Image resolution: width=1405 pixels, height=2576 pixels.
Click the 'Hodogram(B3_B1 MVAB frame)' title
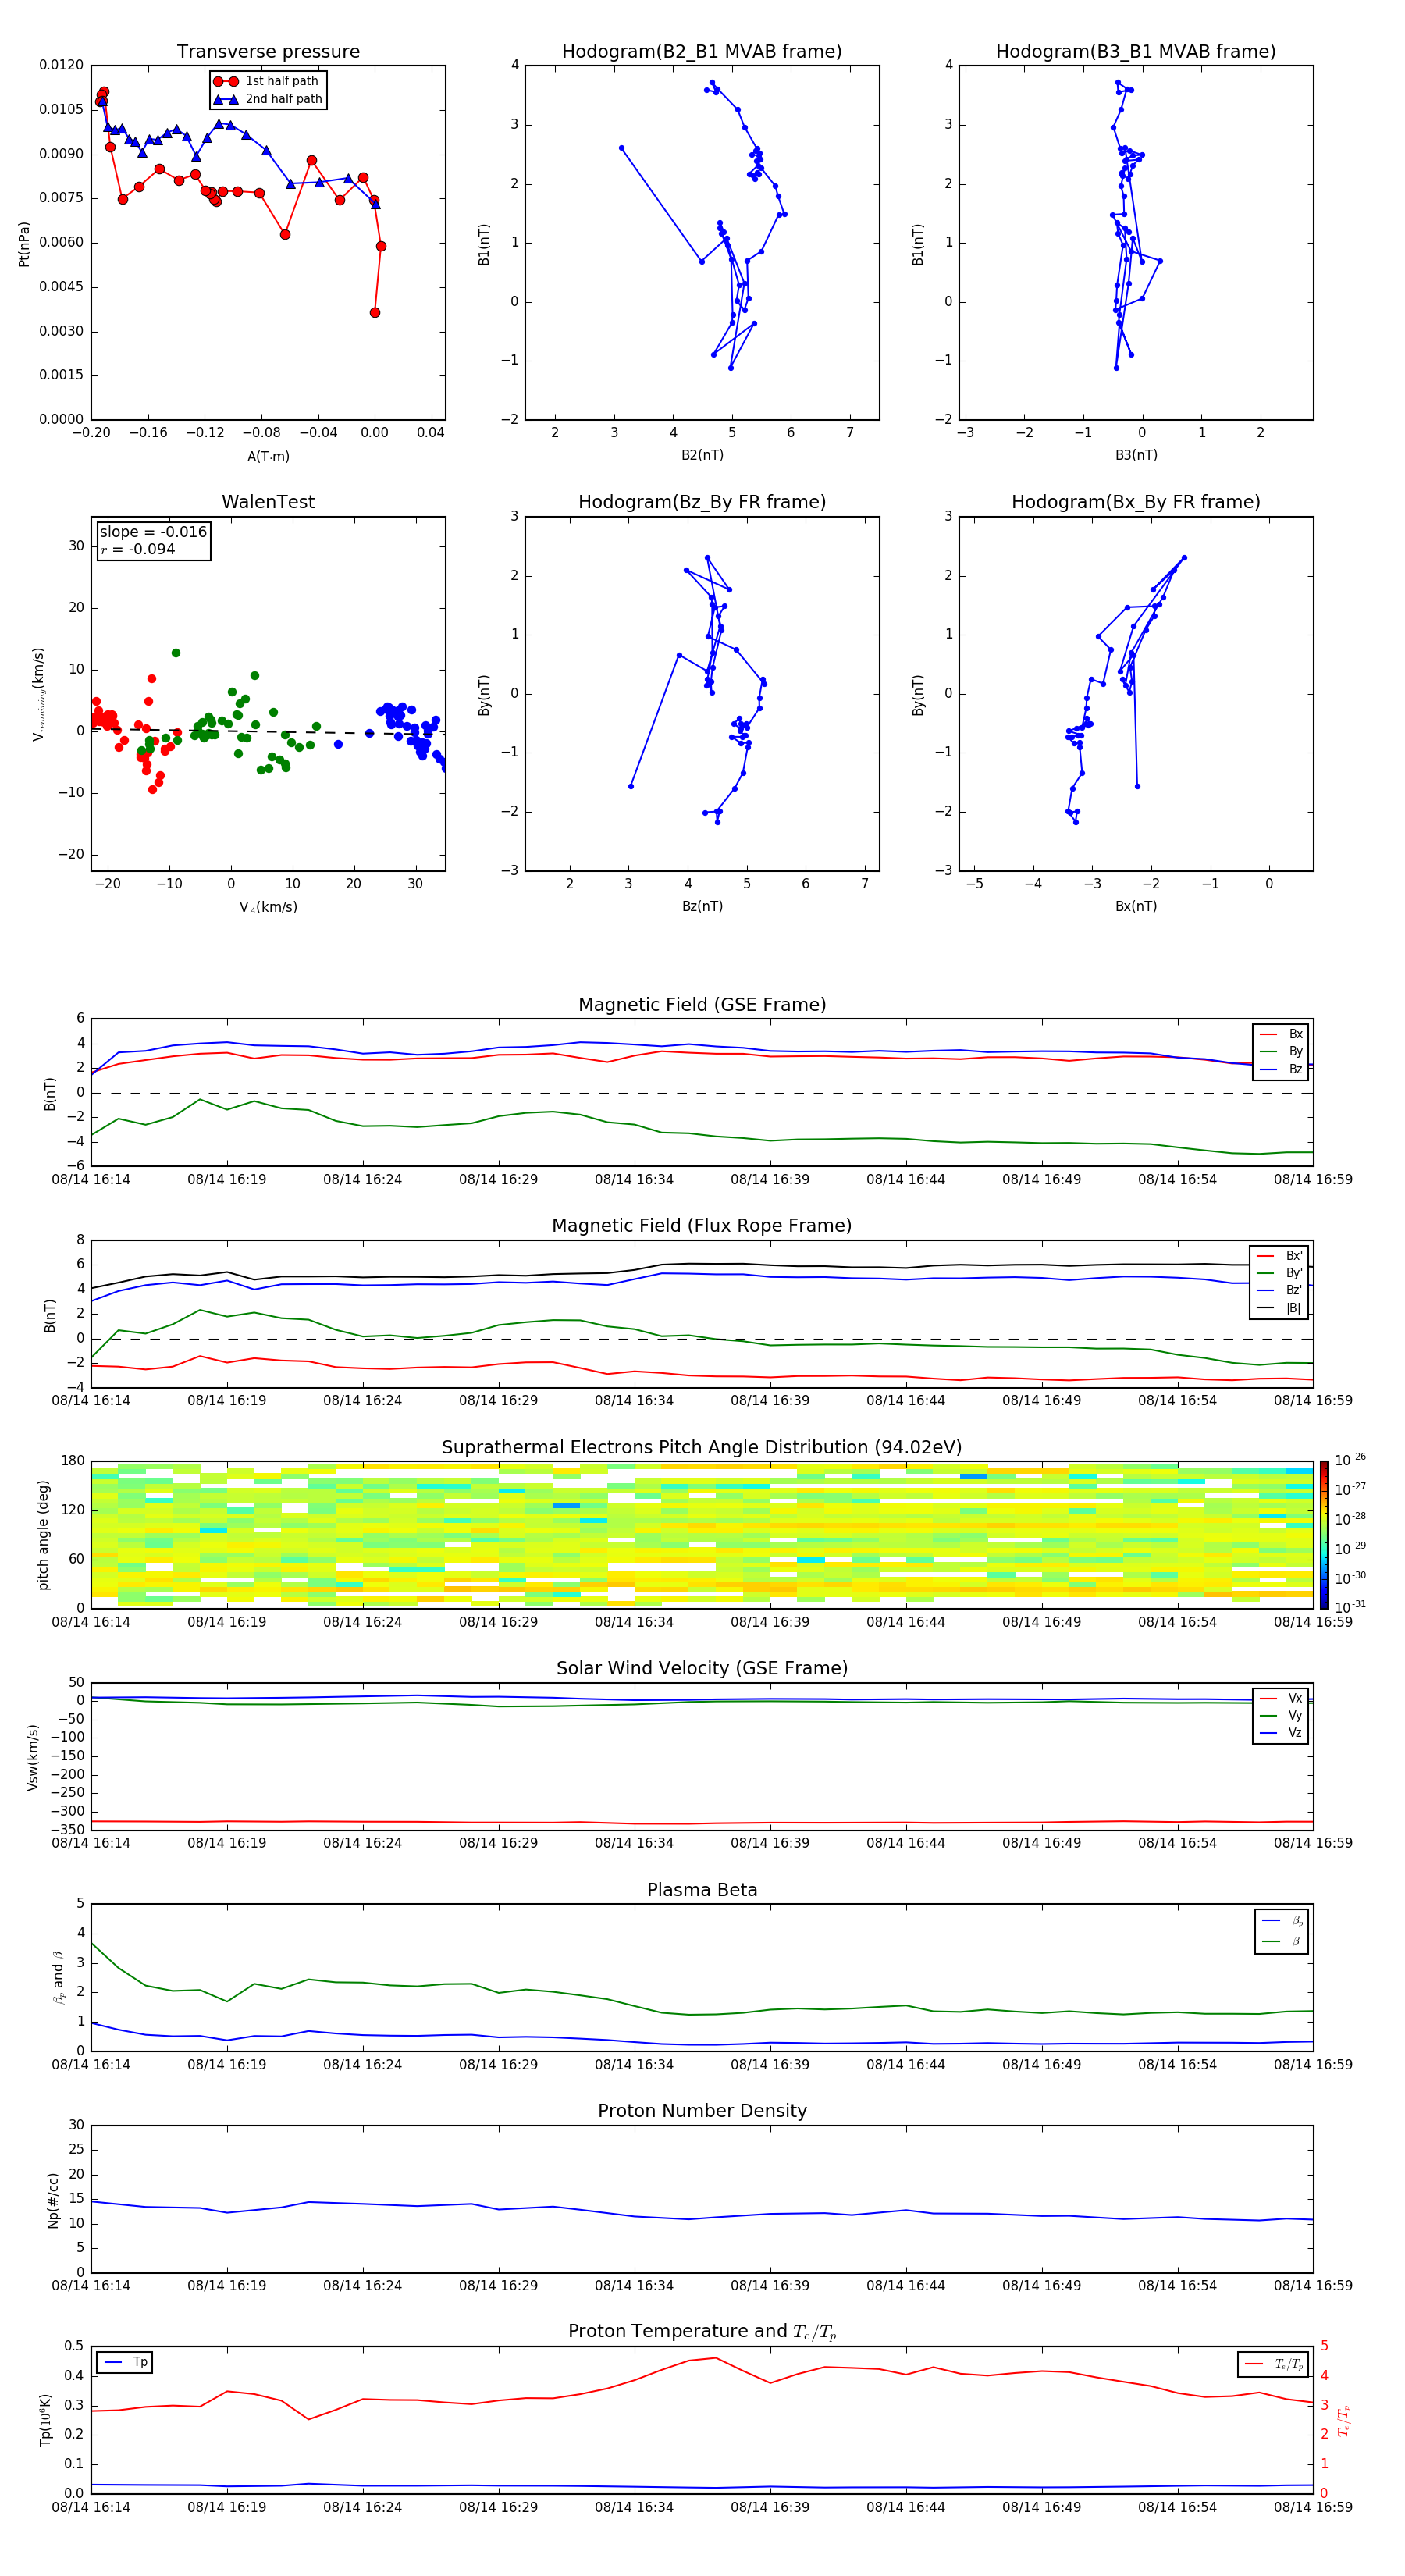tap(1136, 52)
